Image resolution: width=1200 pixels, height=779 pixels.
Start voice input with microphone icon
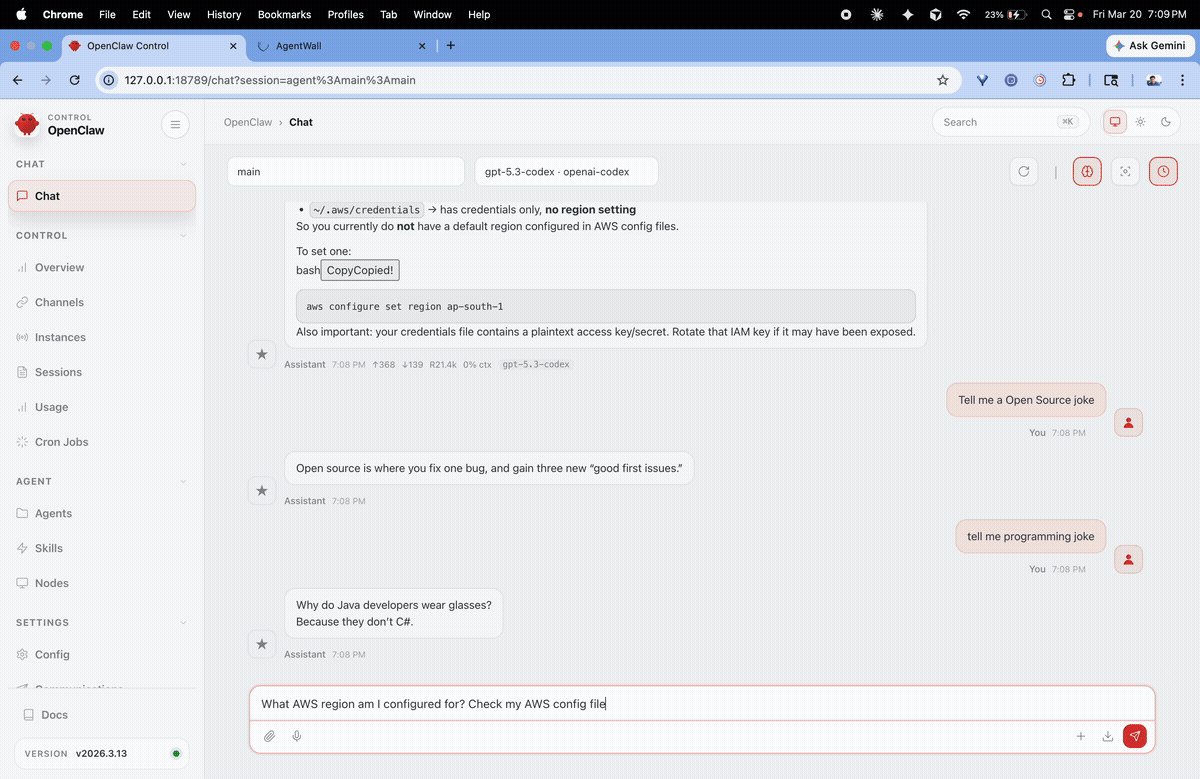297,736
